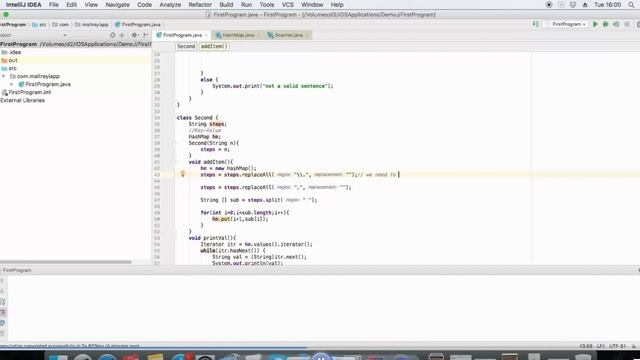Click the FirstProgram project root row
The image size is (640, 360).
click(x=76, y=44)
